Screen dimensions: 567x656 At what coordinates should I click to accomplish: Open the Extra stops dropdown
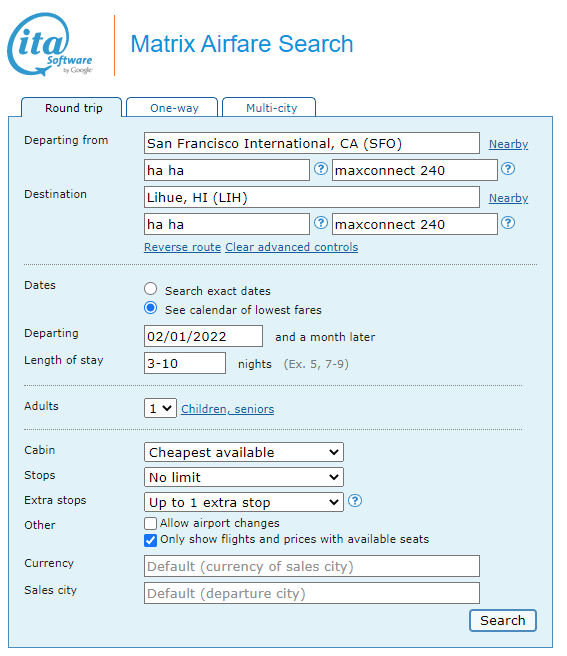click(244, 502)
